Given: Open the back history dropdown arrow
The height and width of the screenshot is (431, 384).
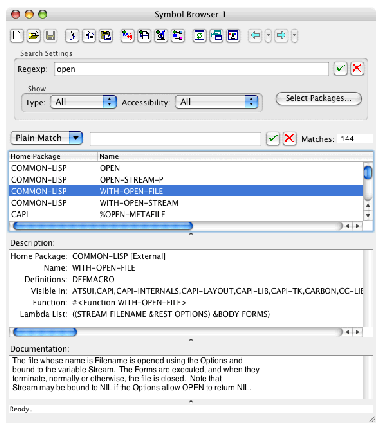Looking at the screenshot, I should (x=268, y=36).
